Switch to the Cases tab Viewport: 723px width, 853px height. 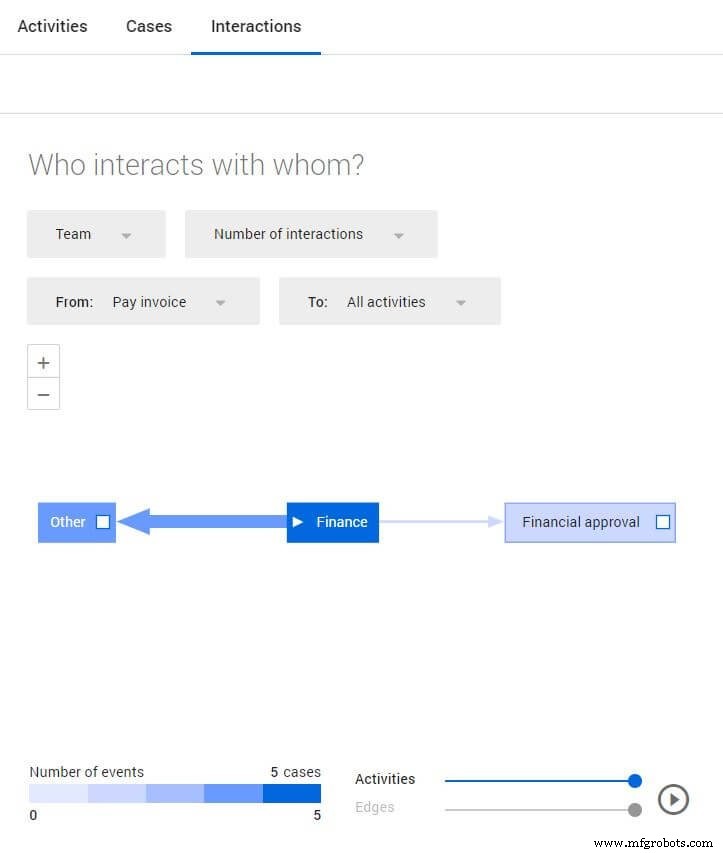pyautogui.click(x=149, y=26)
